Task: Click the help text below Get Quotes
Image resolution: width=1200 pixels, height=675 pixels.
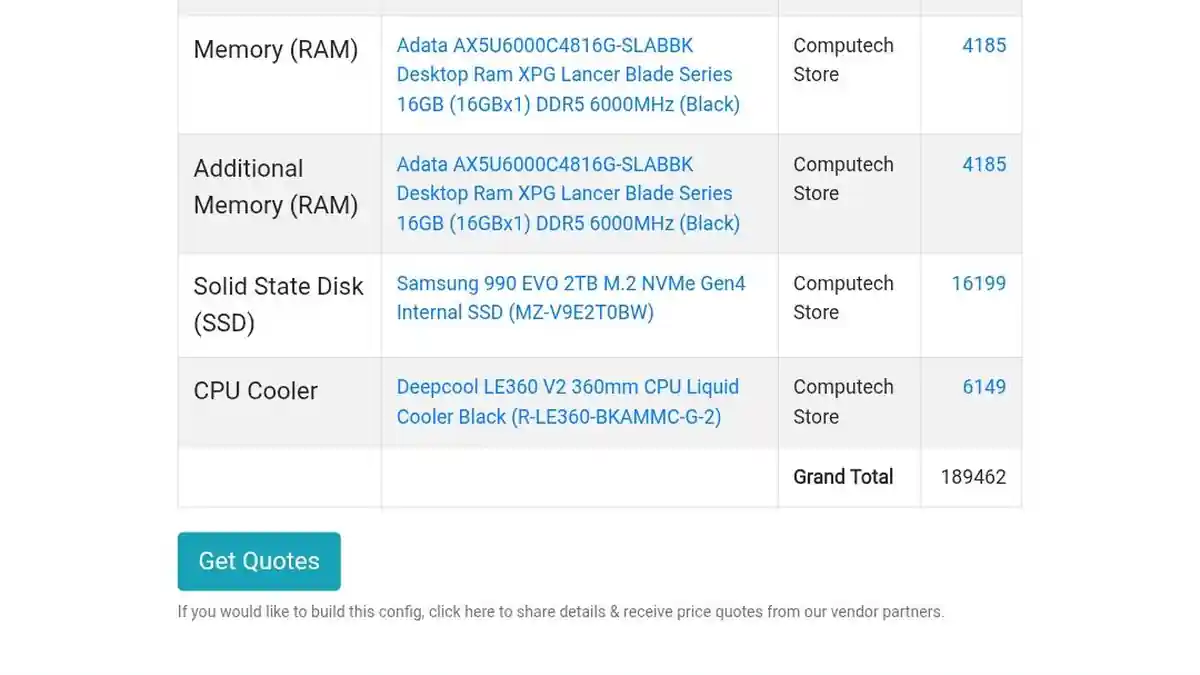Action: click(x=560, y=612)
